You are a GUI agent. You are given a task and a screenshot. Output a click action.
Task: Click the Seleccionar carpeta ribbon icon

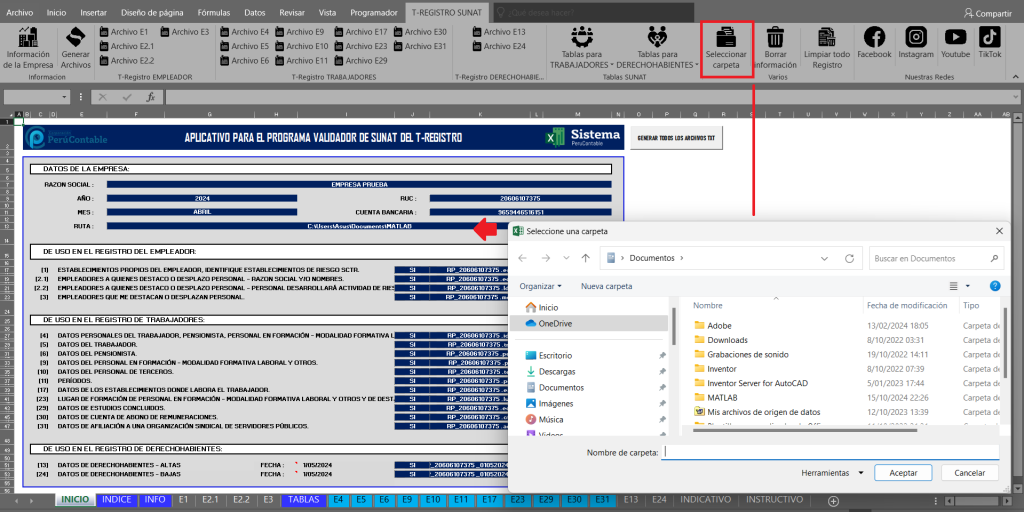click(x=726, y=48)
